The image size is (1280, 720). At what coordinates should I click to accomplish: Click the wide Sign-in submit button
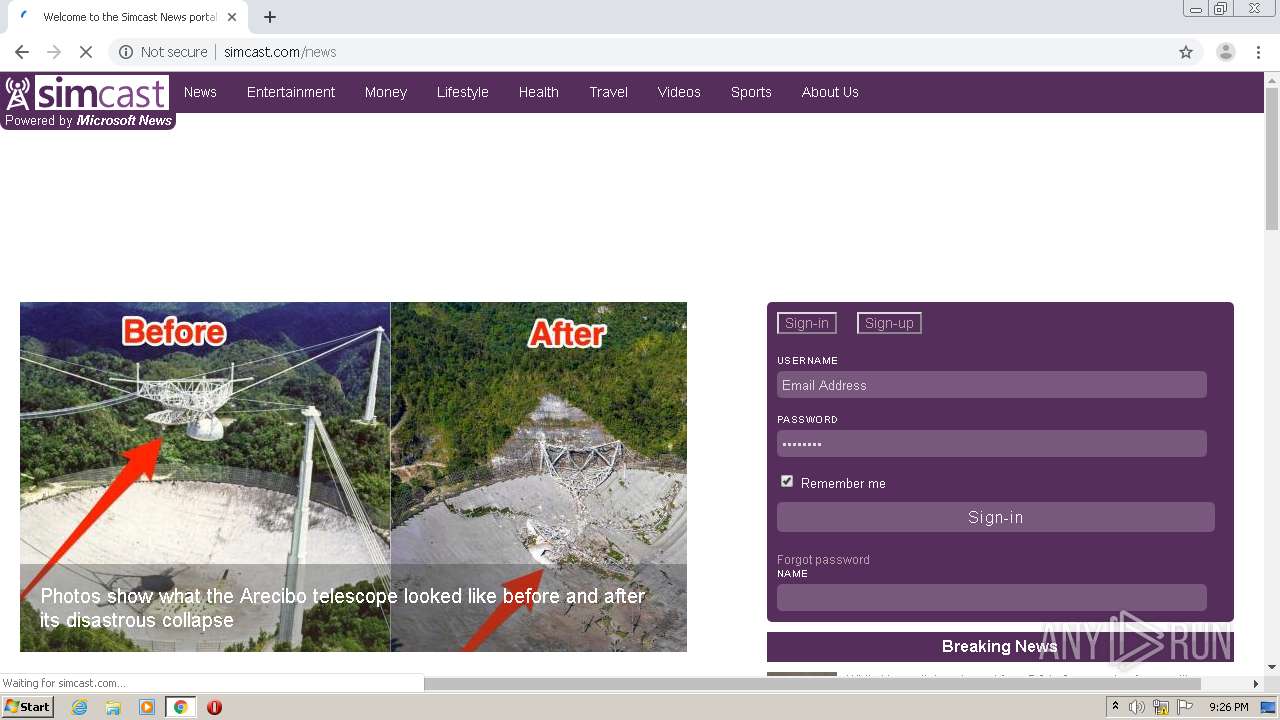pyautogui.click(x=996, y=517)
